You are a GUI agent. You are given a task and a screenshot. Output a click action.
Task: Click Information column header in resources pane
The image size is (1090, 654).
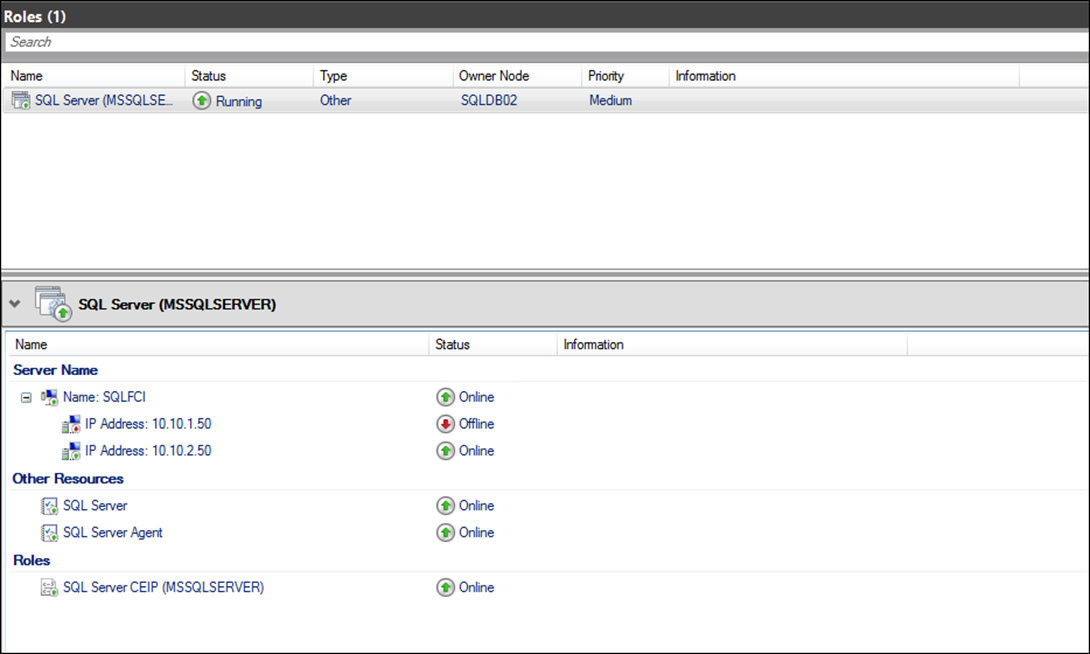pyautogui.click(x=732, y=345)
